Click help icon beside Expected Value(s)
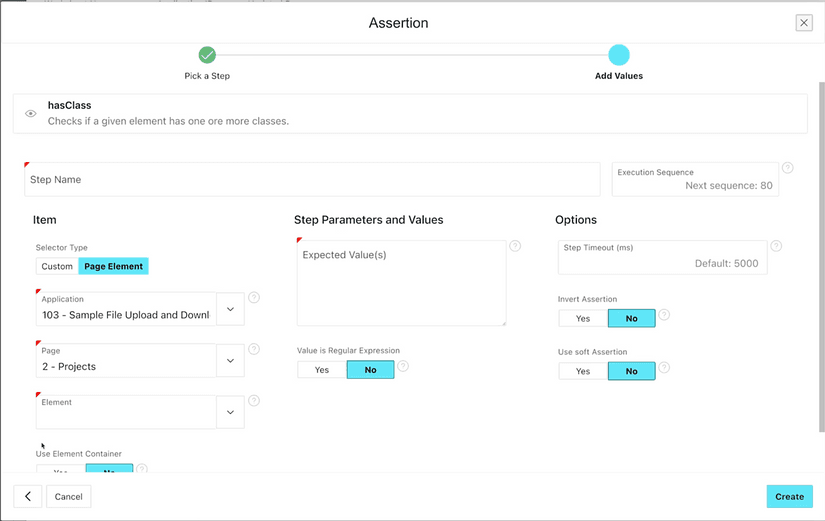Screen dimensions: 825x521 [515, 246]
